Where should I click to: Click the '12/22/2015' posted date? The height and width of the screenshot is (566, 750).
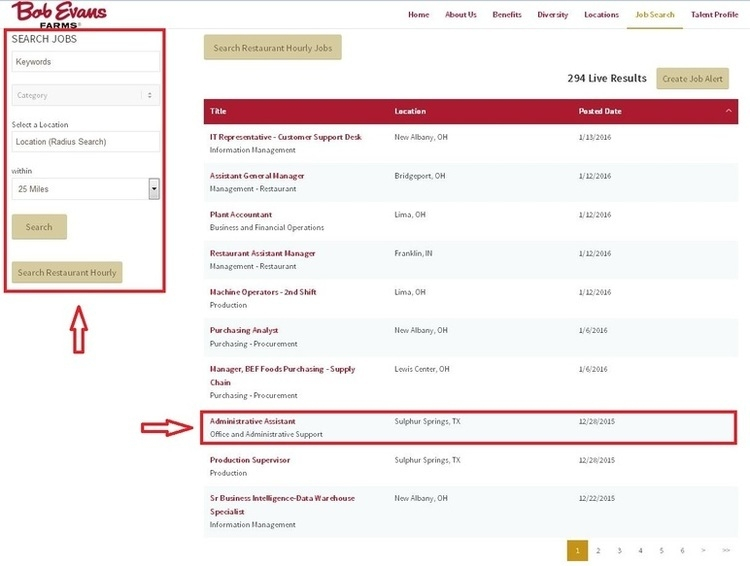[x=596, y=498]
